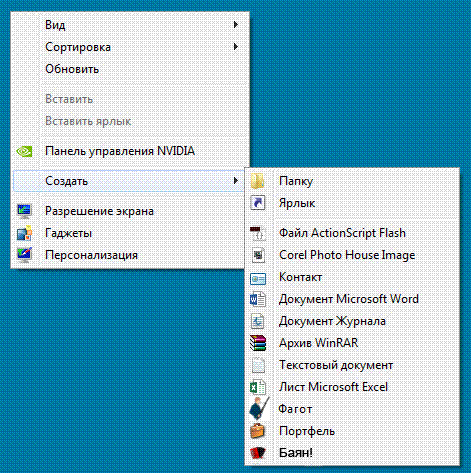Click the contact card icon beside Контакт
This screenshot has height=473, width=471.
[258, 278]
